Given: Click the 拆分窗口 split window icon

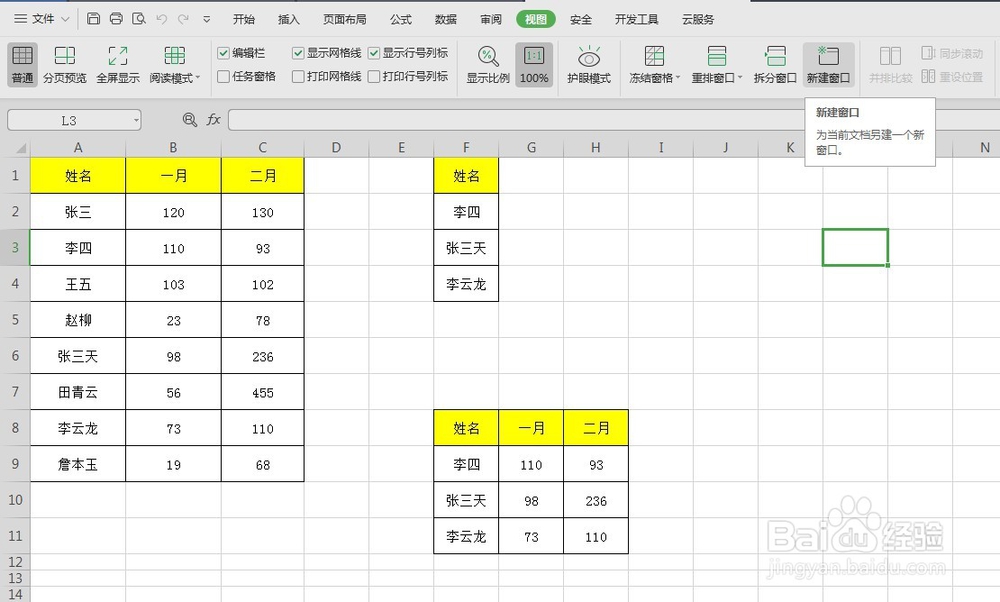Looking at the screenshot, I should tap(777, 60).
